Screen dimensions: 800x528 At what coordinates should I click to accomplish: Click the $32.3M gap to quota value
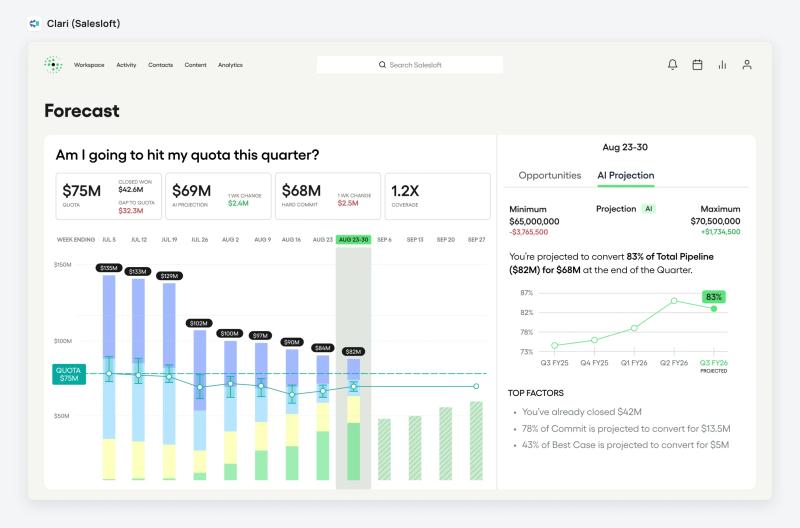tap(131, 211)
